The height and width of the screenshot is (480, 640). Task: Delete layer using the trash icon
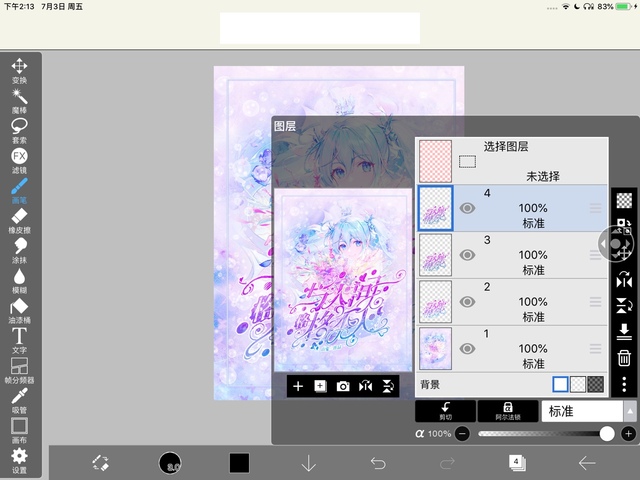pos(624,358)
